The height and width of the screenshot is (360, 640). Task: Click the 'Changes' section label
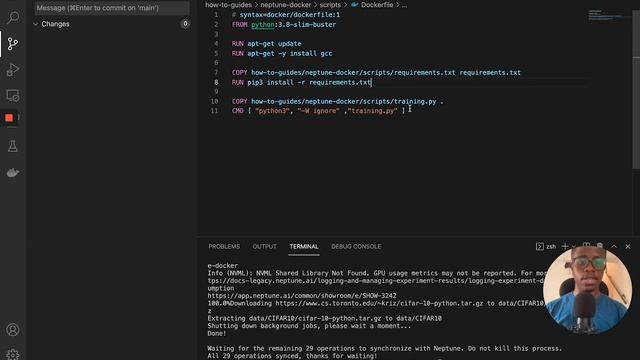point(55,24)
